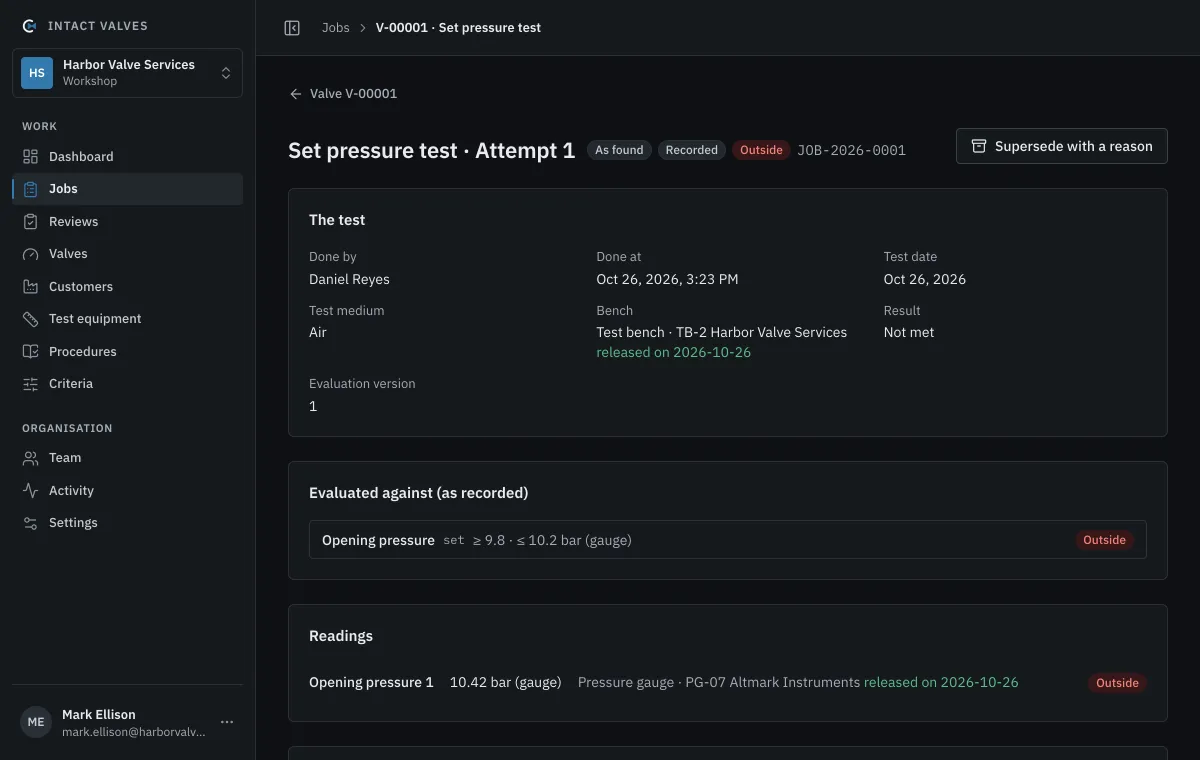The height and width of the screenshot is (760, 1200).
Task: Open the Test equipment section
Action: (127, 319)
